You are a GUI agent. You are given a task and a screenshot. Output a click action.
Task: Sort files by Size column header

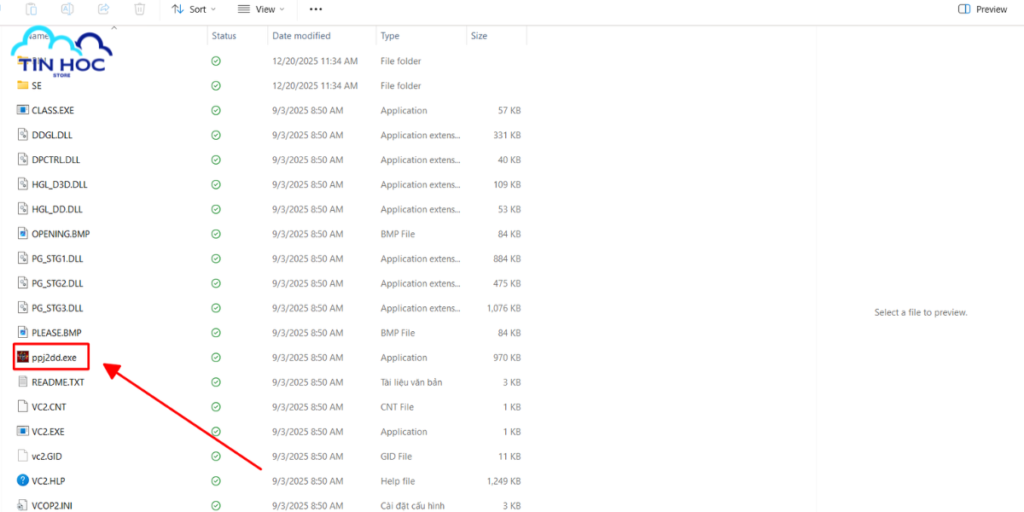(x=479, y=36)
